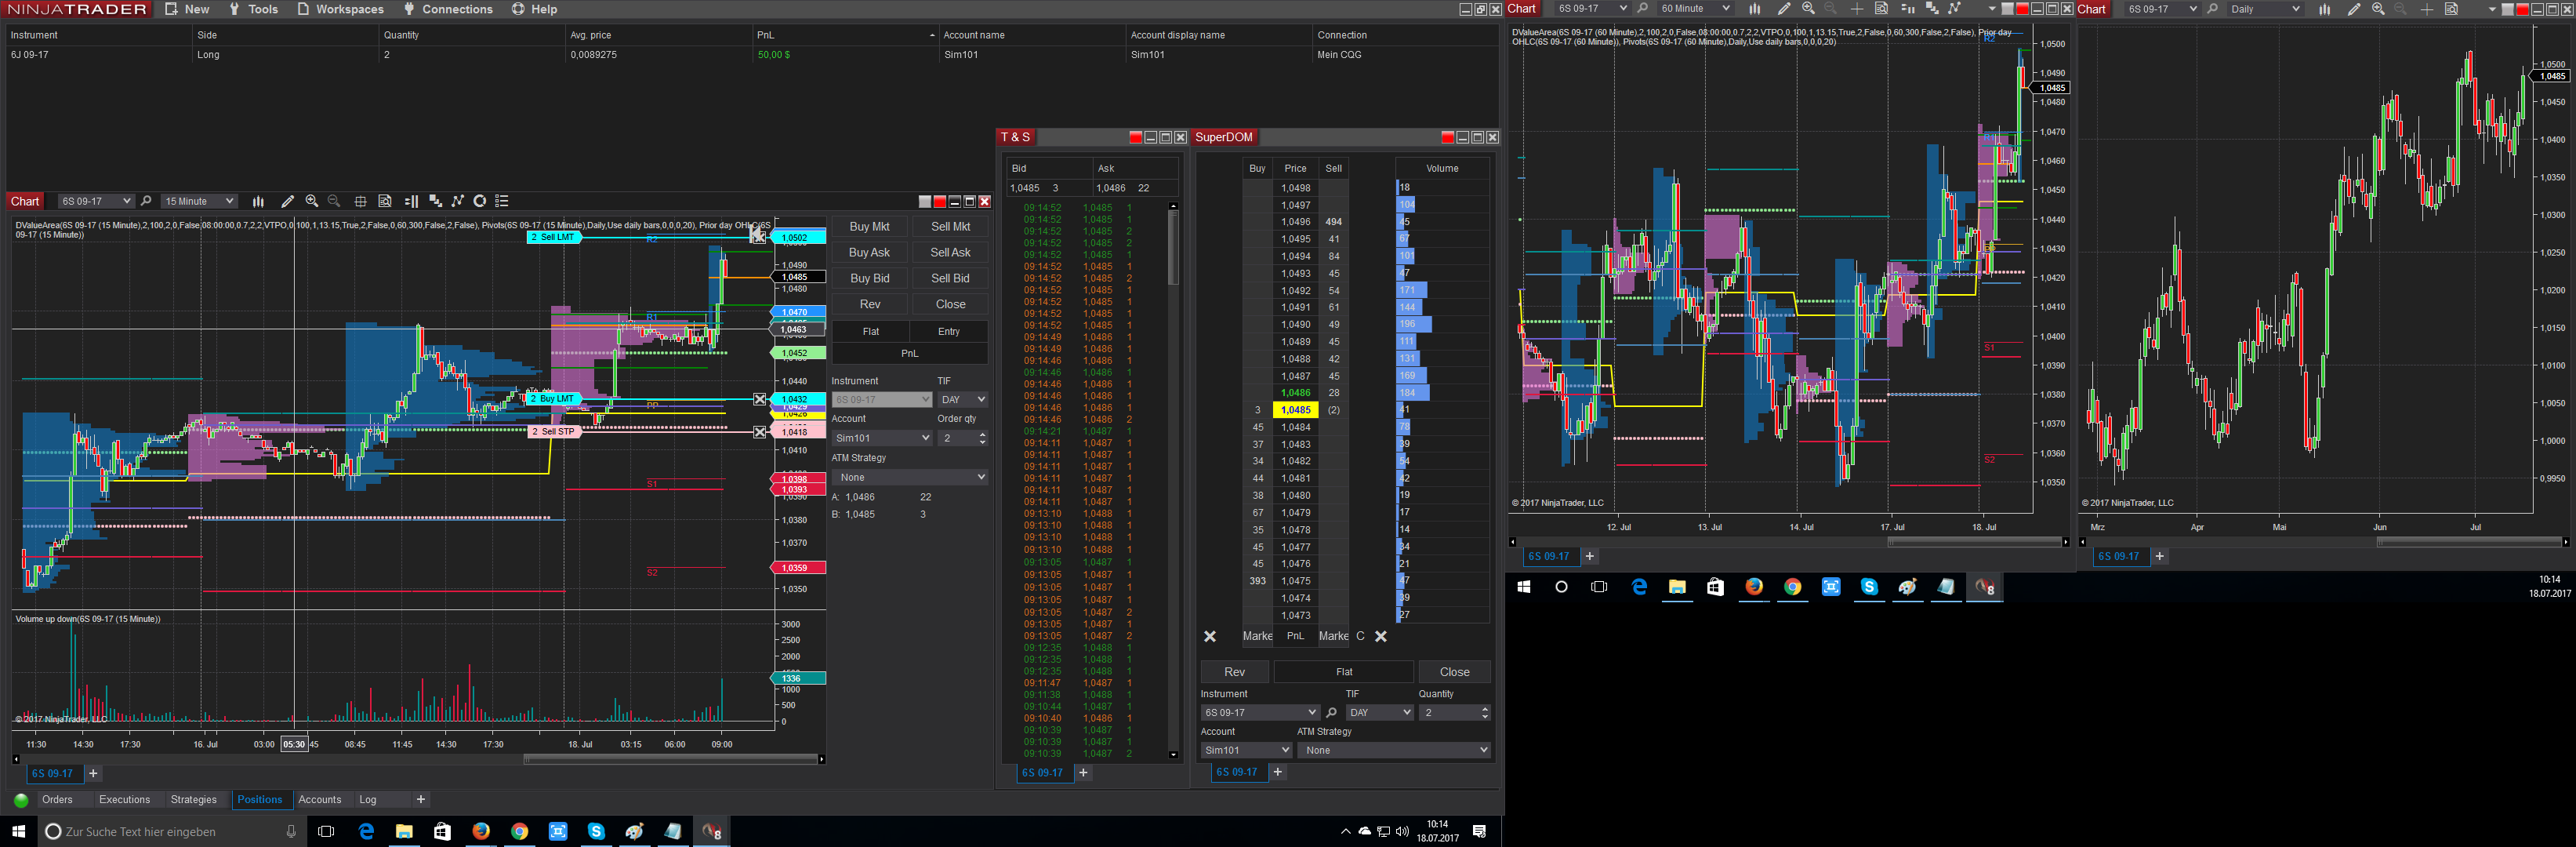Open Firefox from the Windows taskbar
The width and height of the screenshot is (2576, 847).
tap(481, 831)
